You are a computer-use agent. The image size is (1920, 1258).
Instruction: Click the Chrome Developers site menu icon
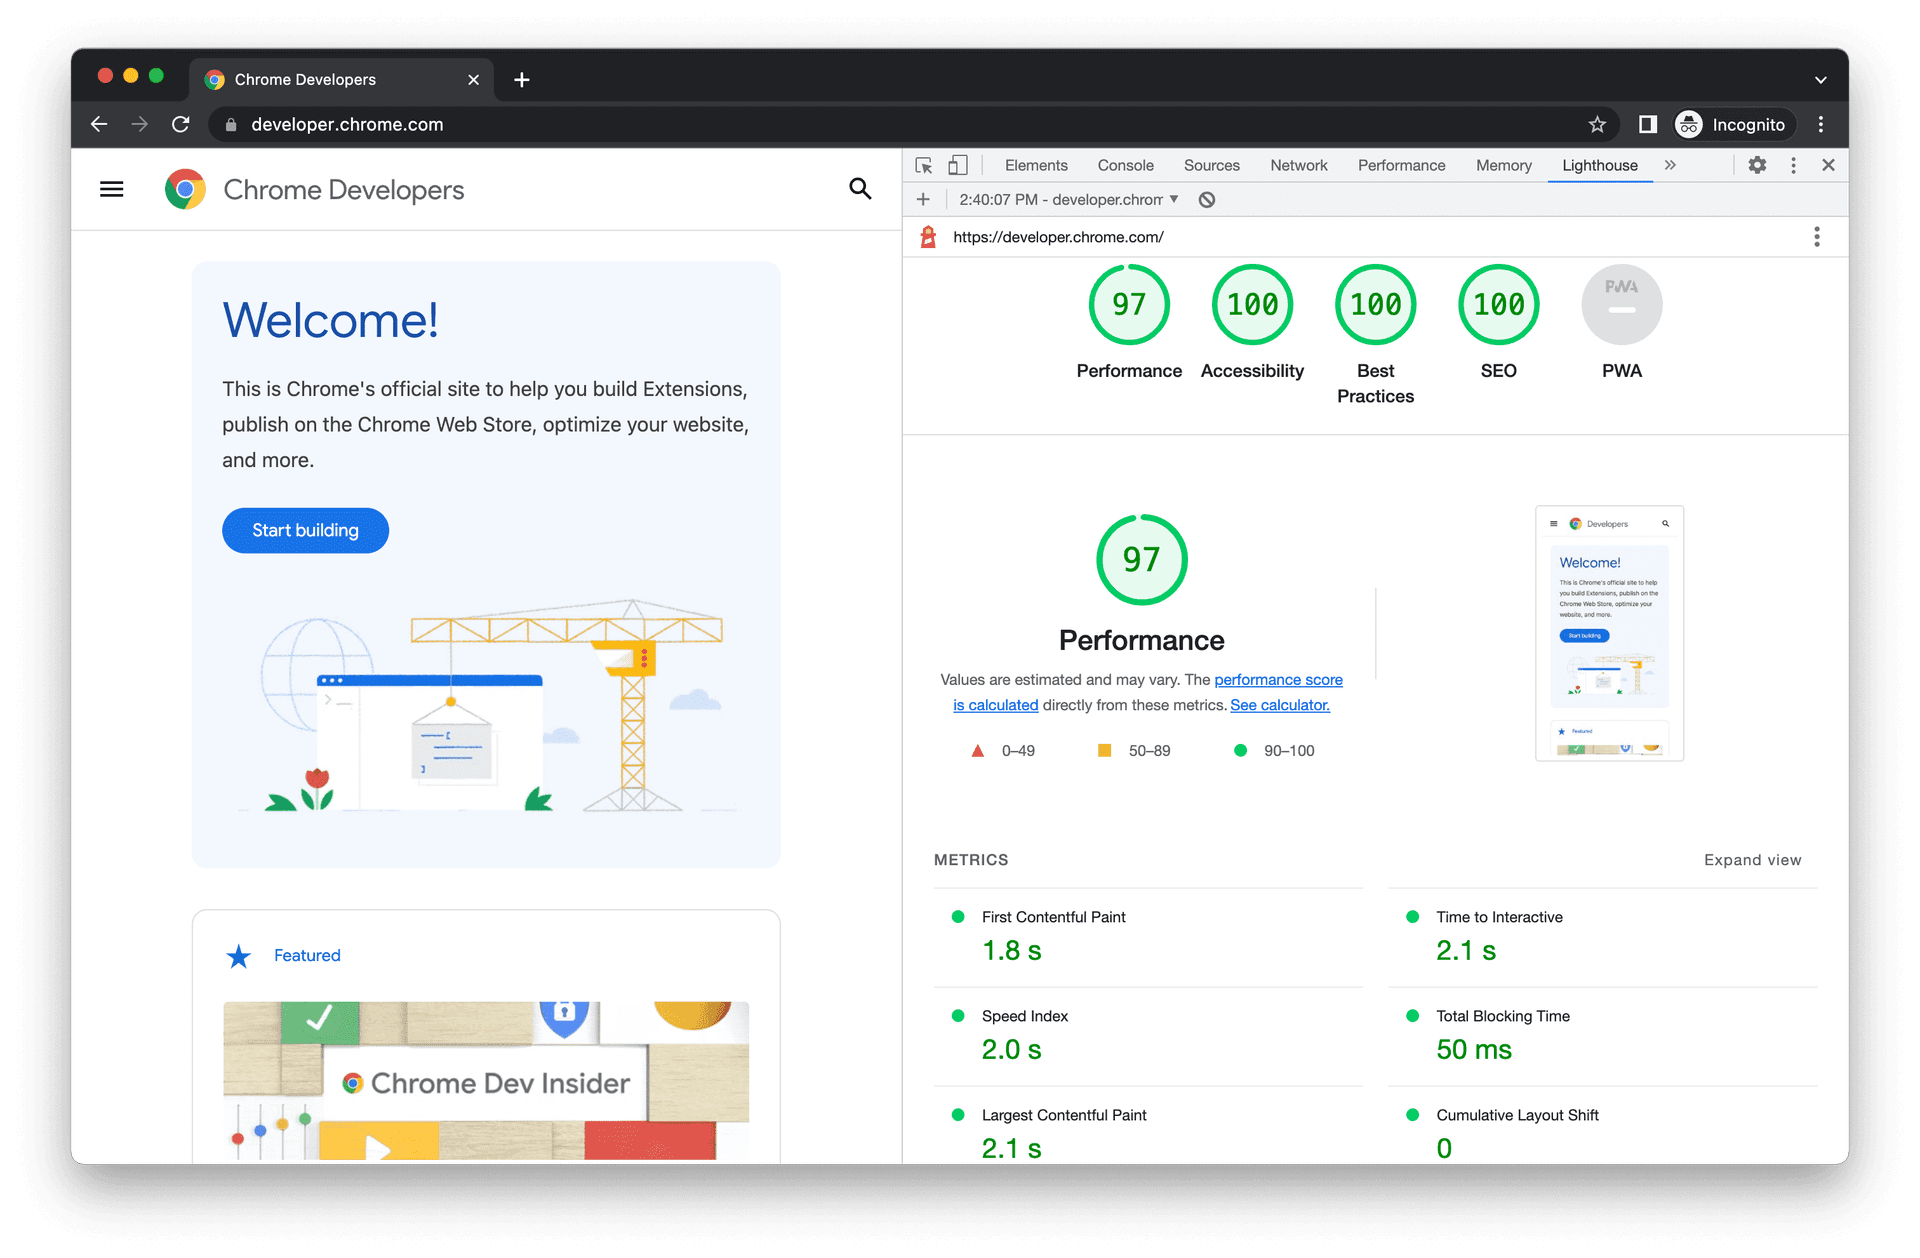[x=112, y=190]
